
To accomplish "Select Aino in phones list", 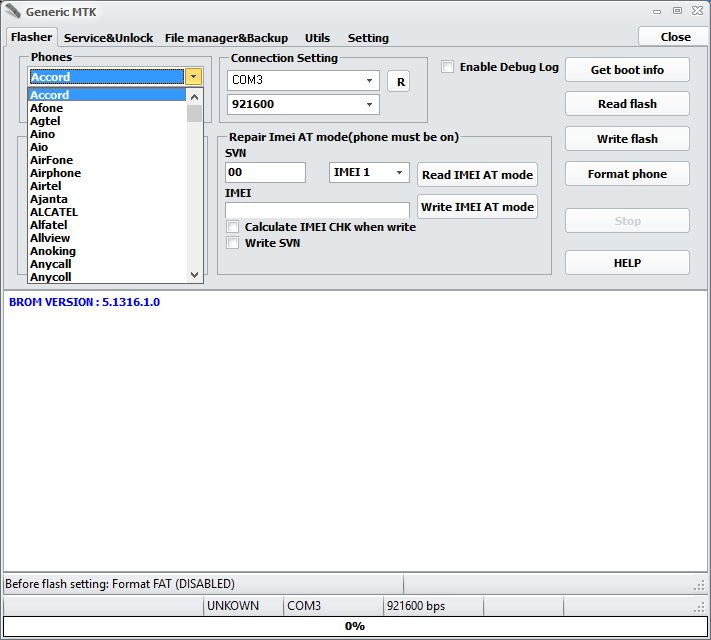I will [107, 134].
